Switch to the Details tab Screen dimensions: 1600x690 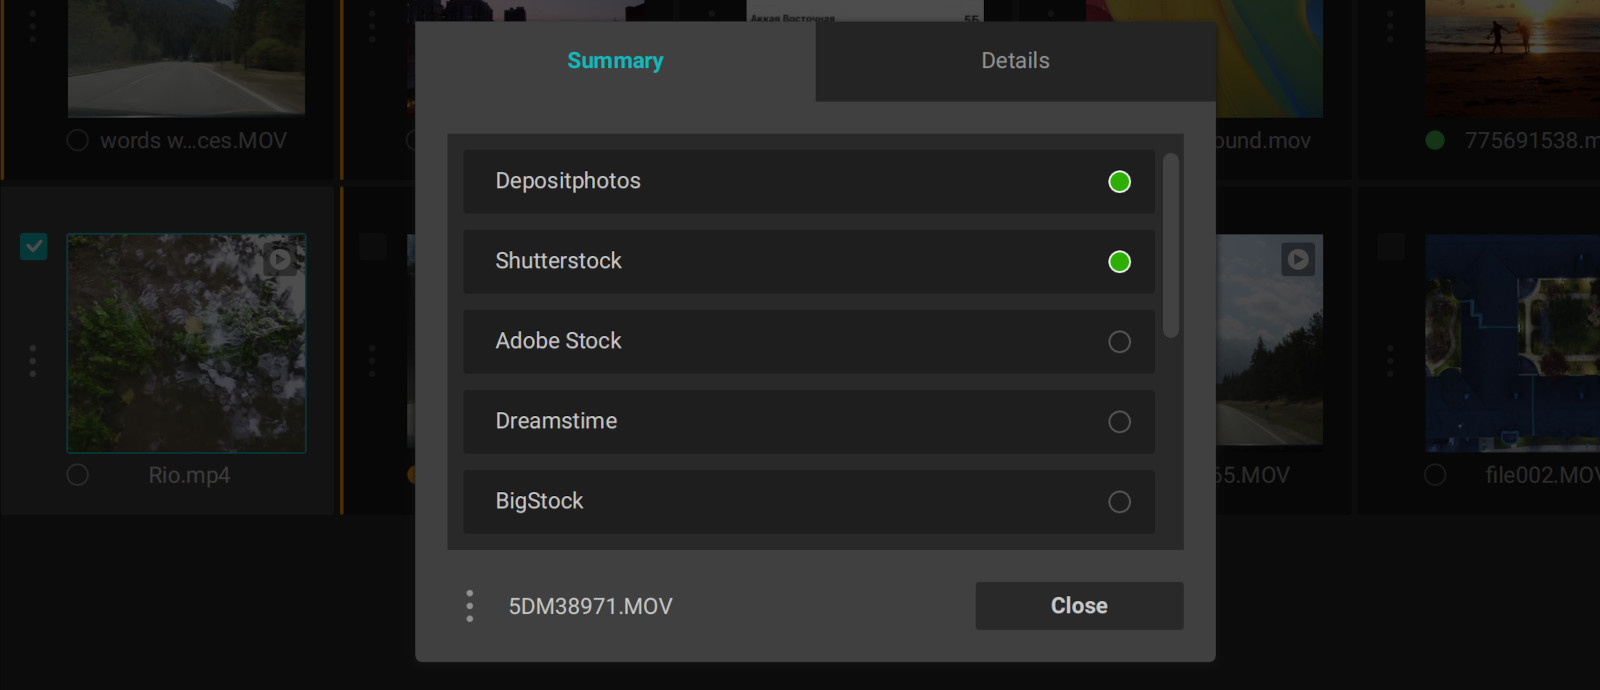1015,61
